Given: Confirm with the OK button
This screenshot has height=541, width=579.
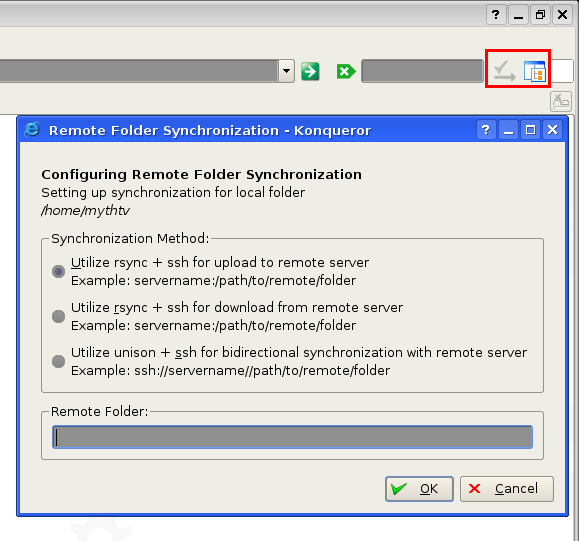Looking at the screenshot, I should pos(419,489).
